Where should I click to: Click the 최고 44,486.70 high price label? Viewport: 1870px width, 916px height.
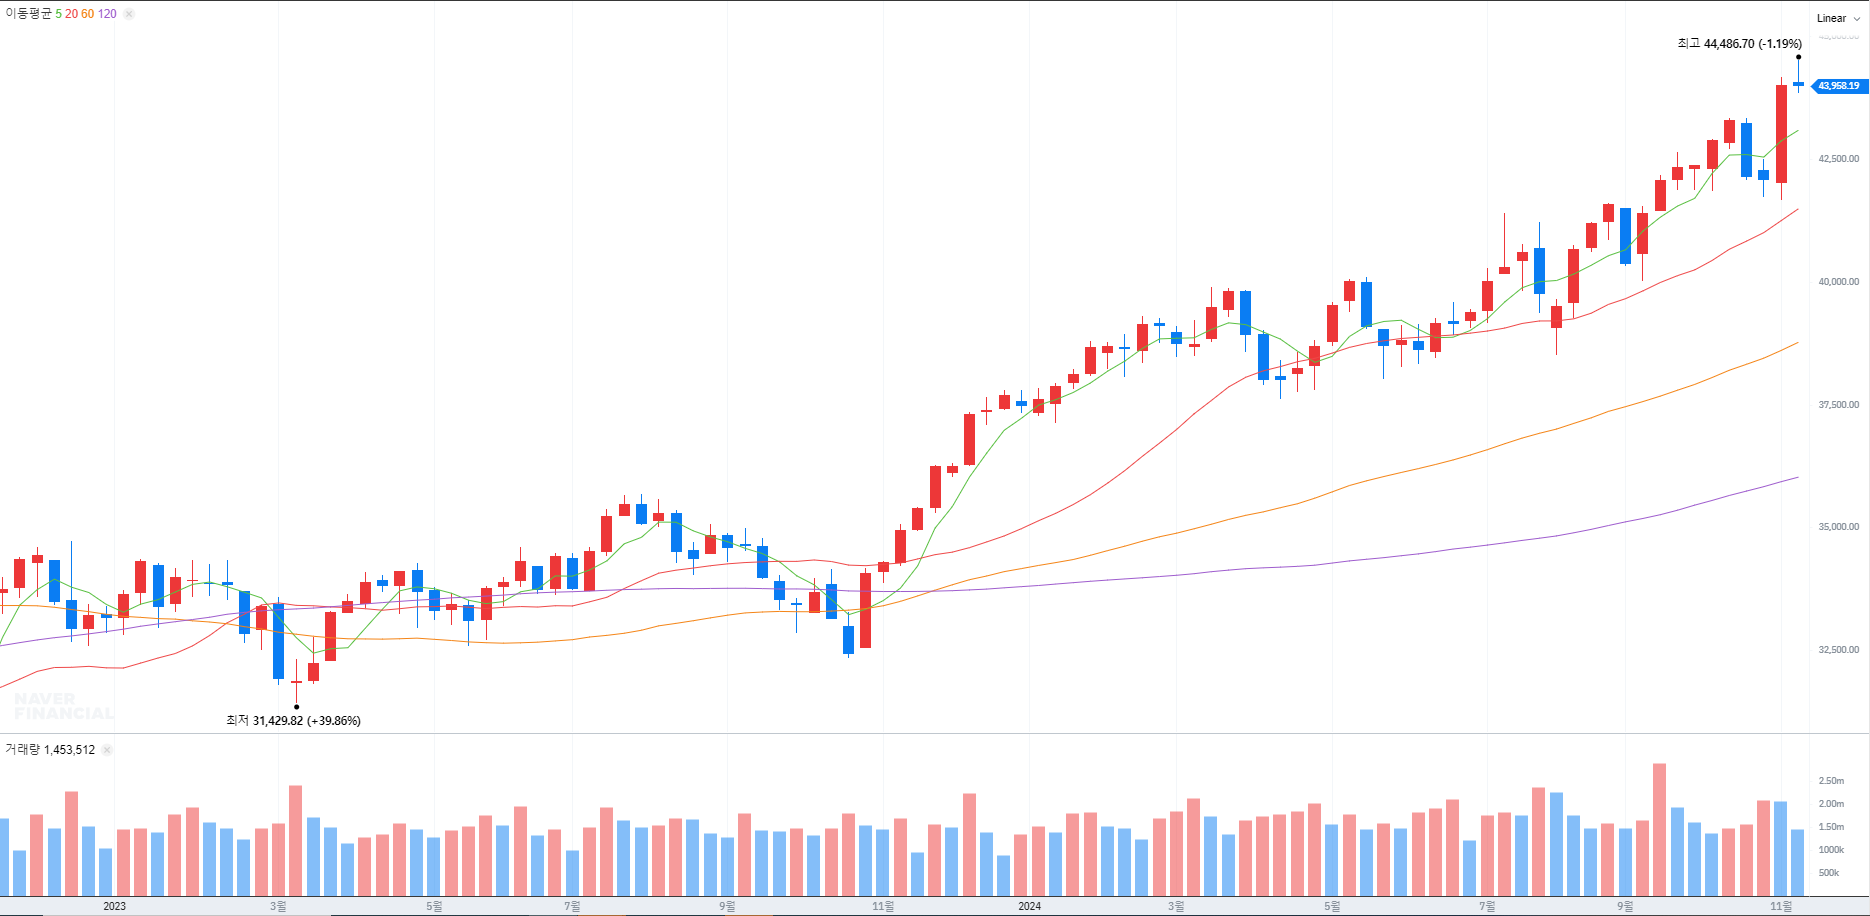[x=1739, y=44]
